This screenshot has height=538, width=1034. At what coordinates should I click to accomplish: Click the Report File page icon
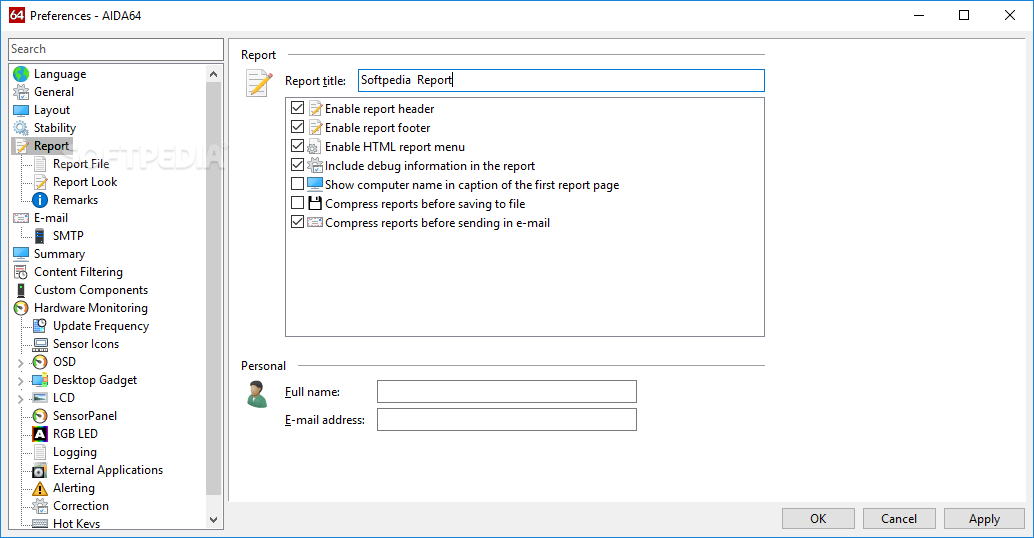click(x=40, y=164)
